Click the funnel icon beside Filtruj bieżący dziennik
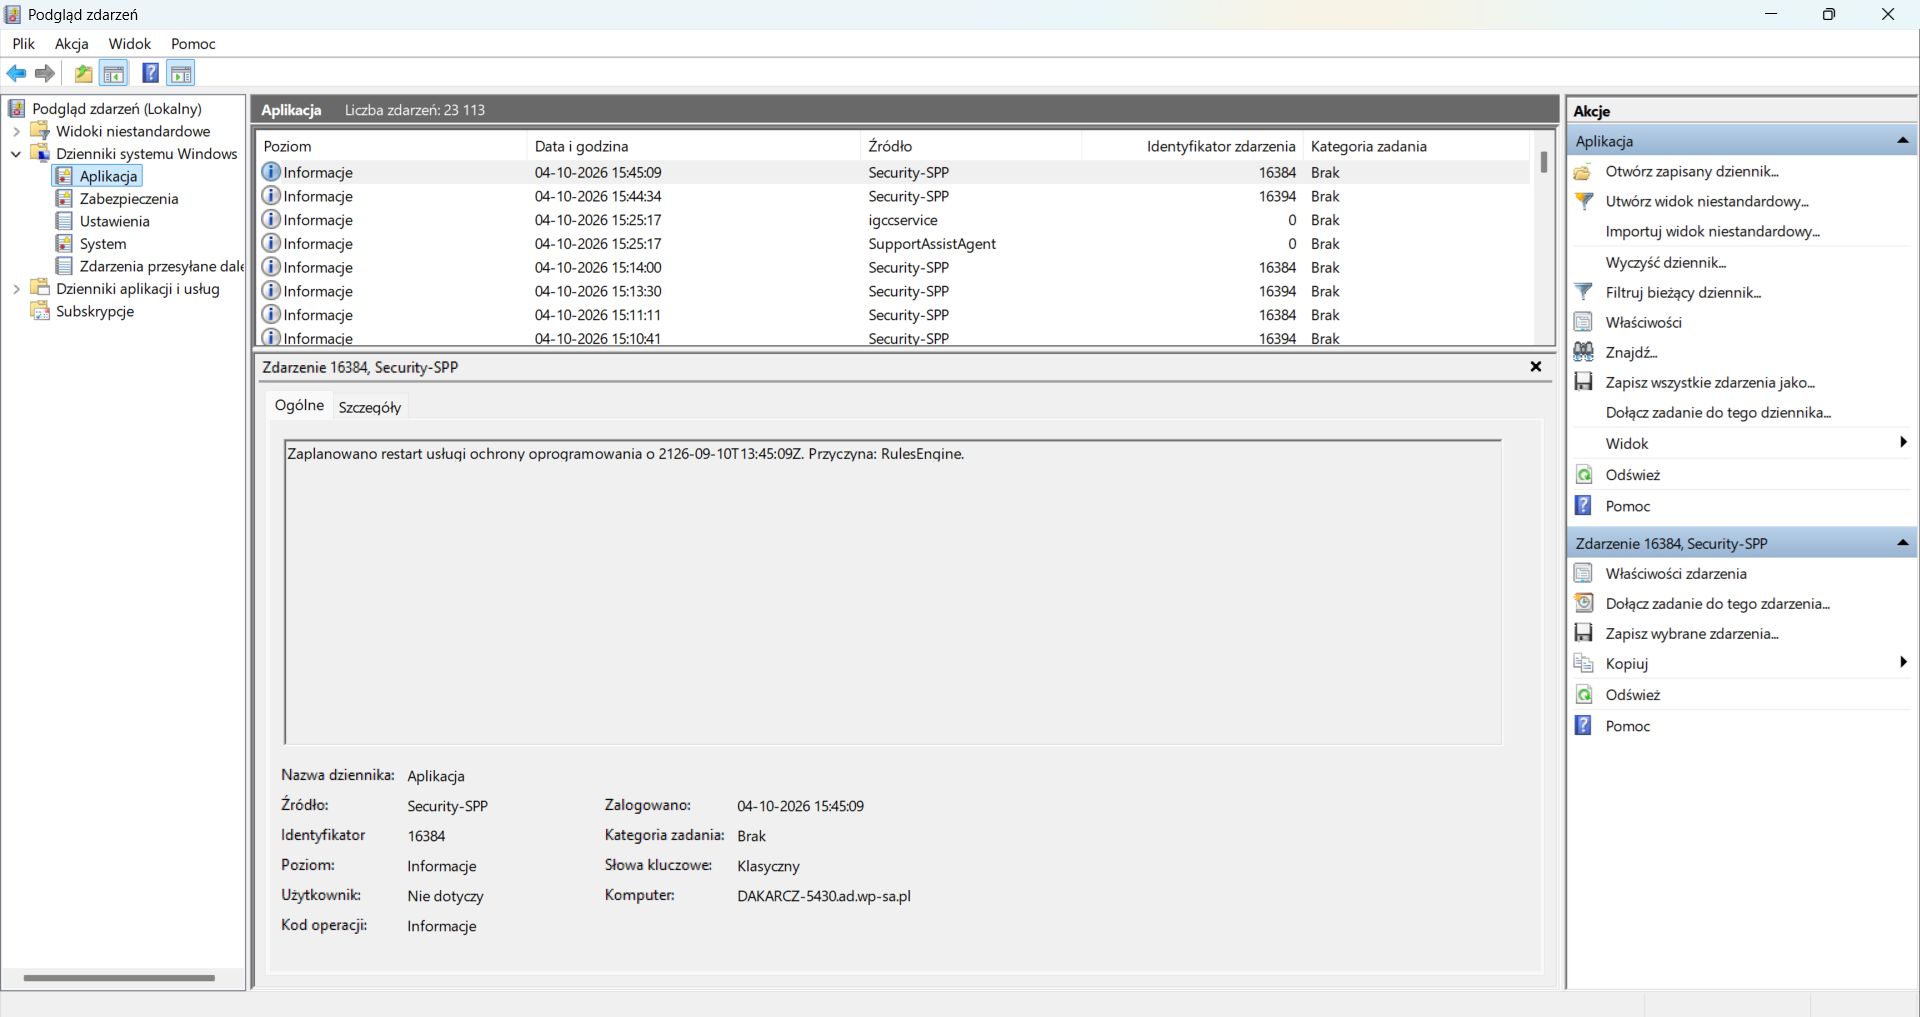This screenshot has height=1017, width=1920. pos(1584,292)
